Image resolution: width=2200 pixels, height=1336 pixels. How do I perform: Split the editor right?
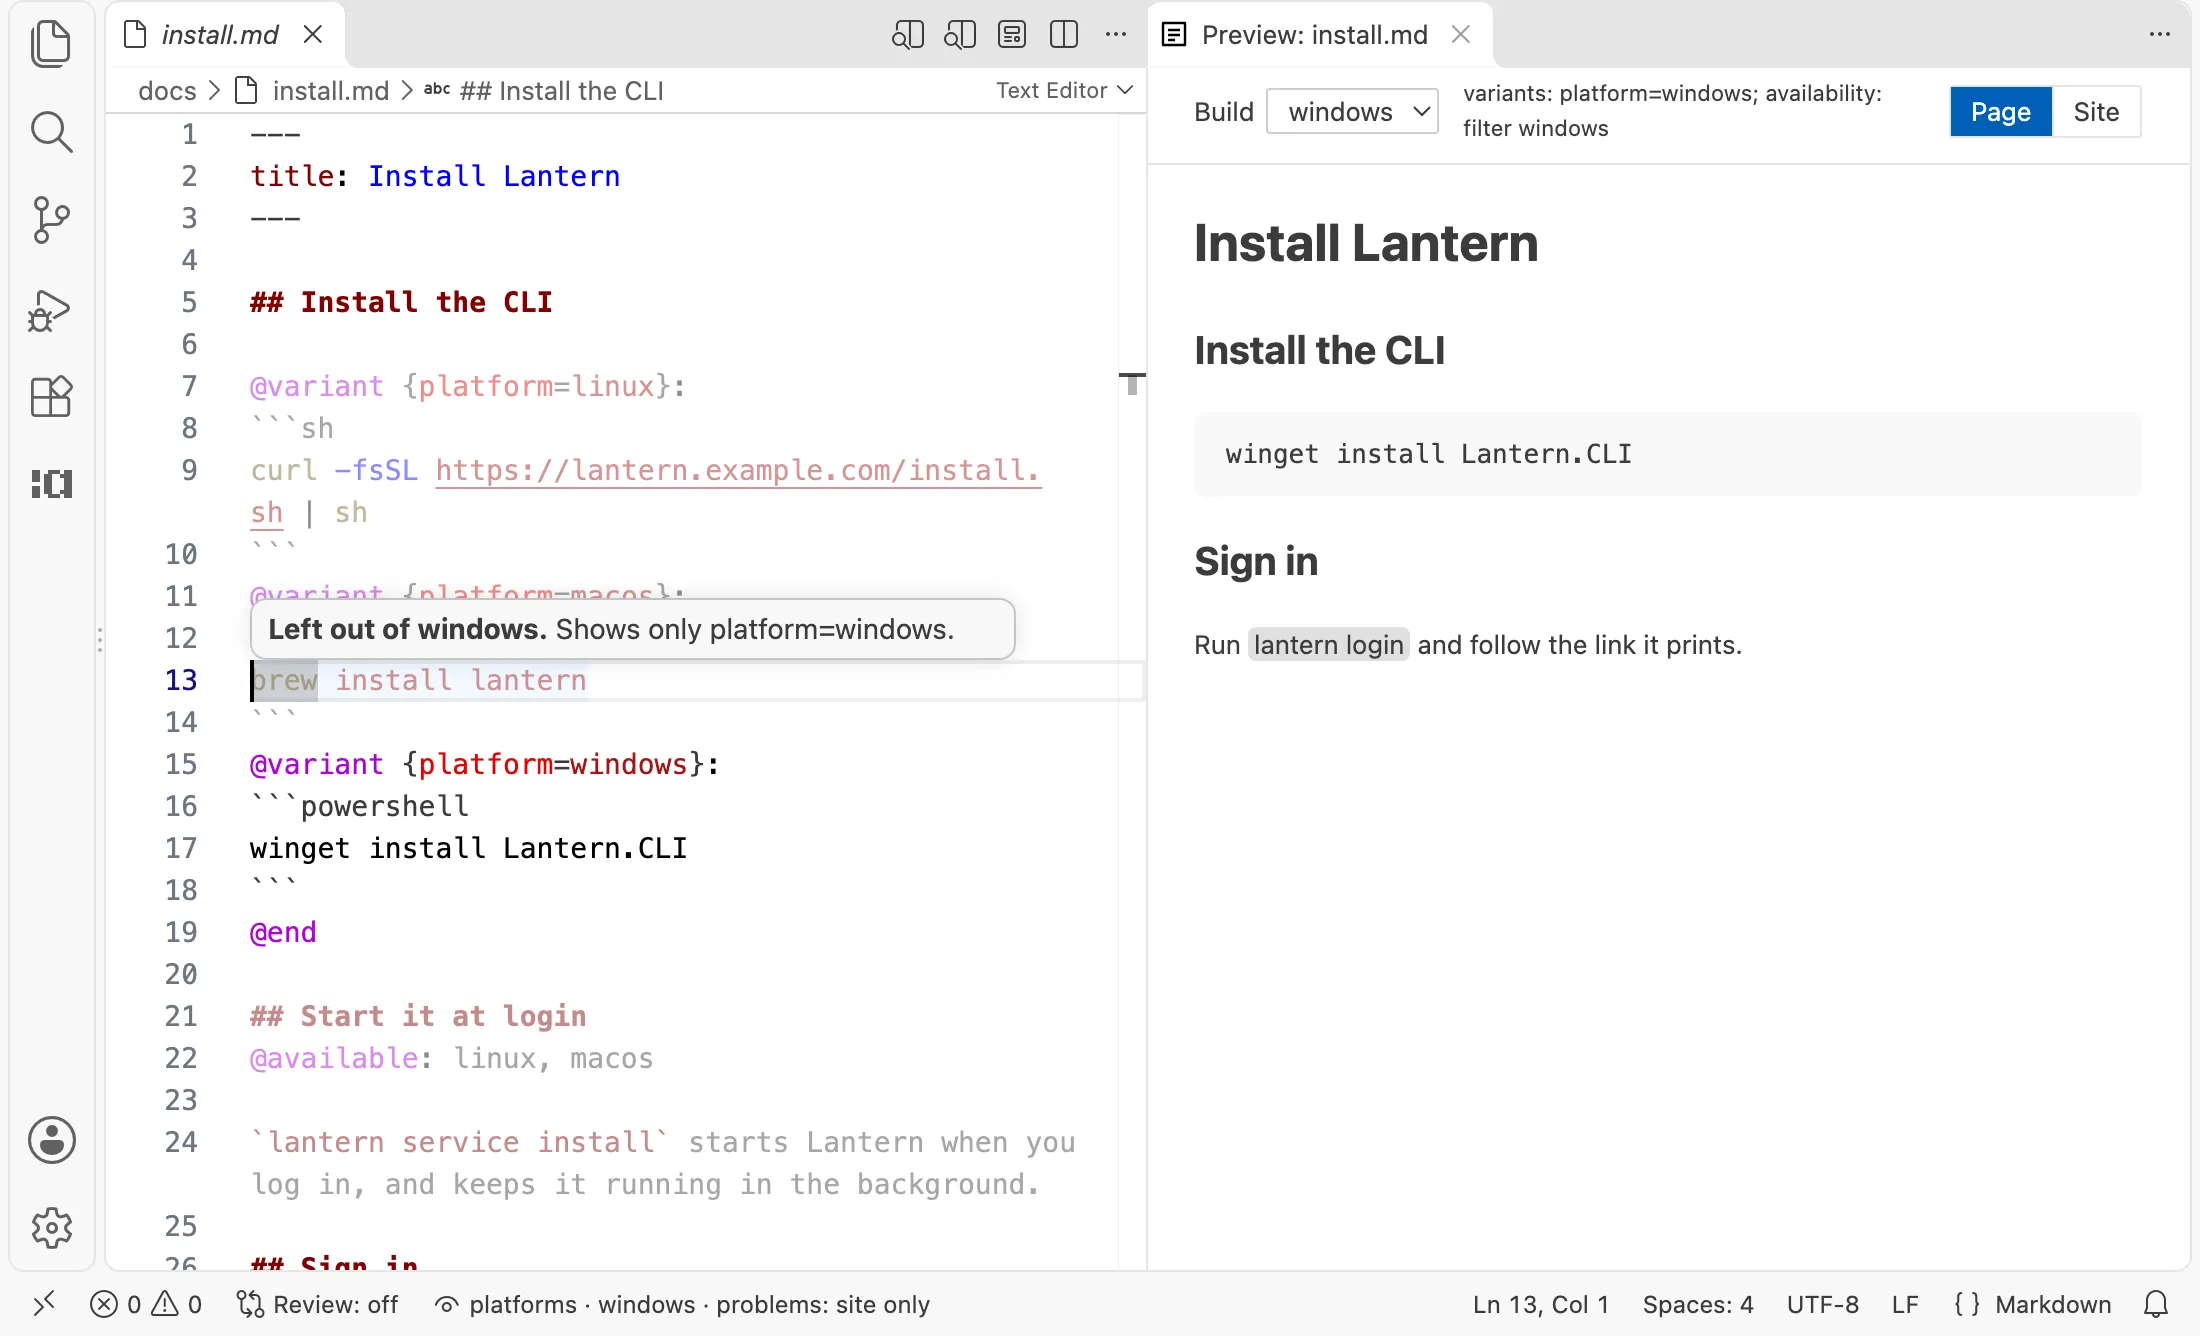click(1064, 35)
